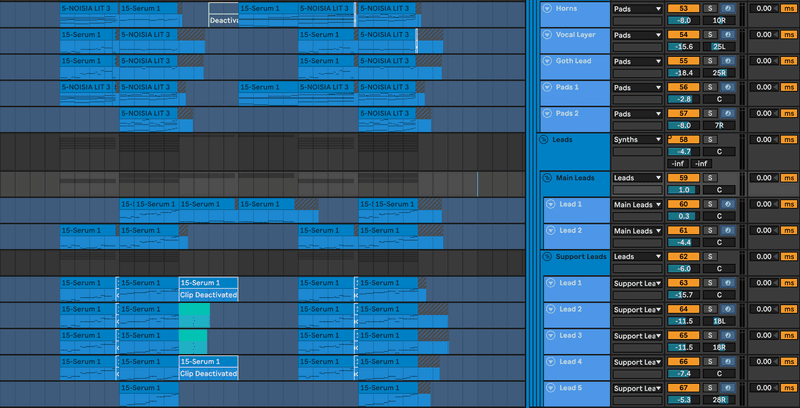Select the teal clip on track 64 Lead 2 row
This screenshot has width=800, height=408.
coord(194,315)
